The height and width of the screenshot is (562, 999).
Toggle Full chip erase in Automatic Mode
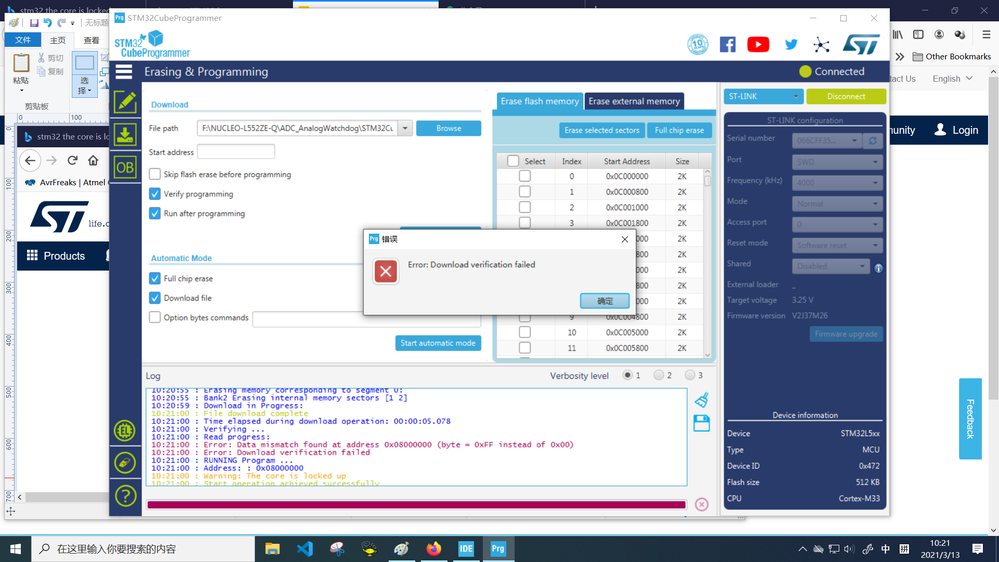click(155, 278)
